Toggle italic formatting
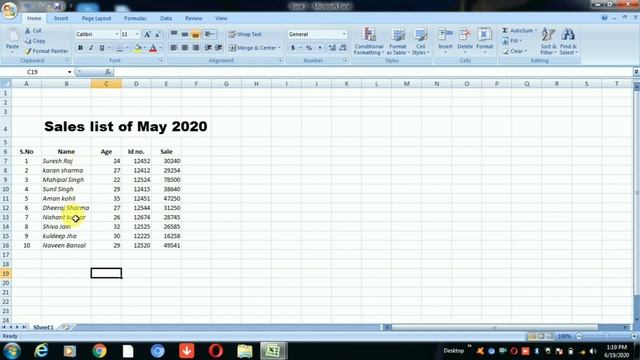Image resolution: width=640 pixels, height=360 pixels. [91, 48]
